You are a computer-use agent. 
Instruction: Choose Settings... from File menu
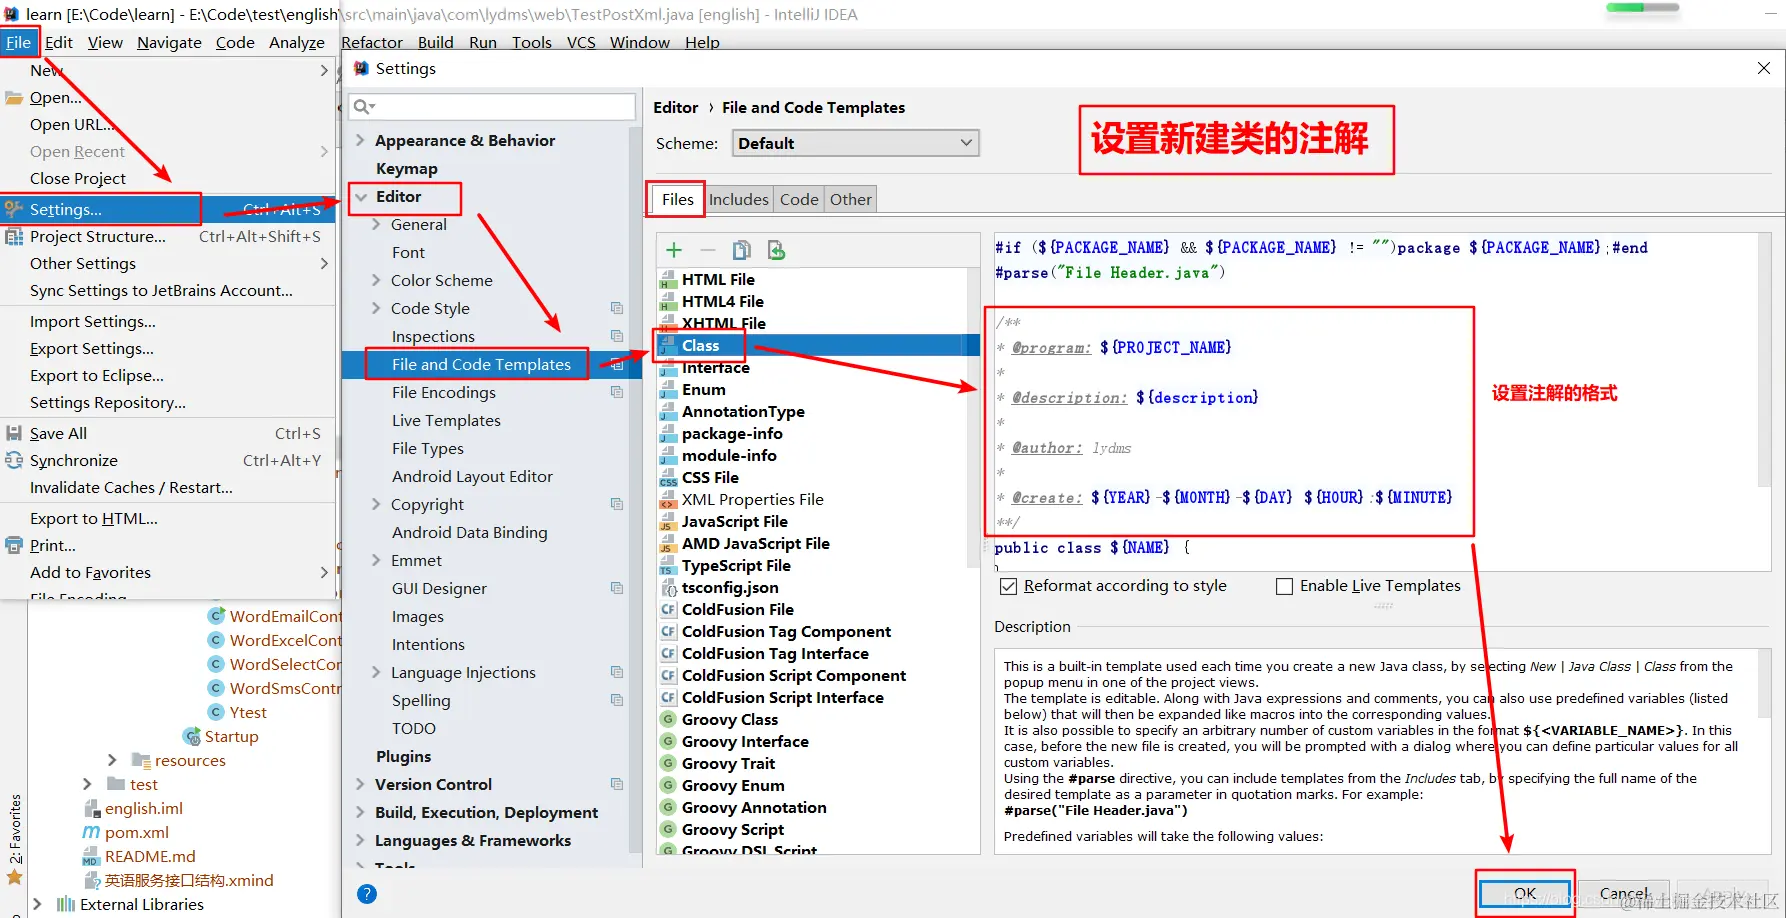(x=168, y=209)
